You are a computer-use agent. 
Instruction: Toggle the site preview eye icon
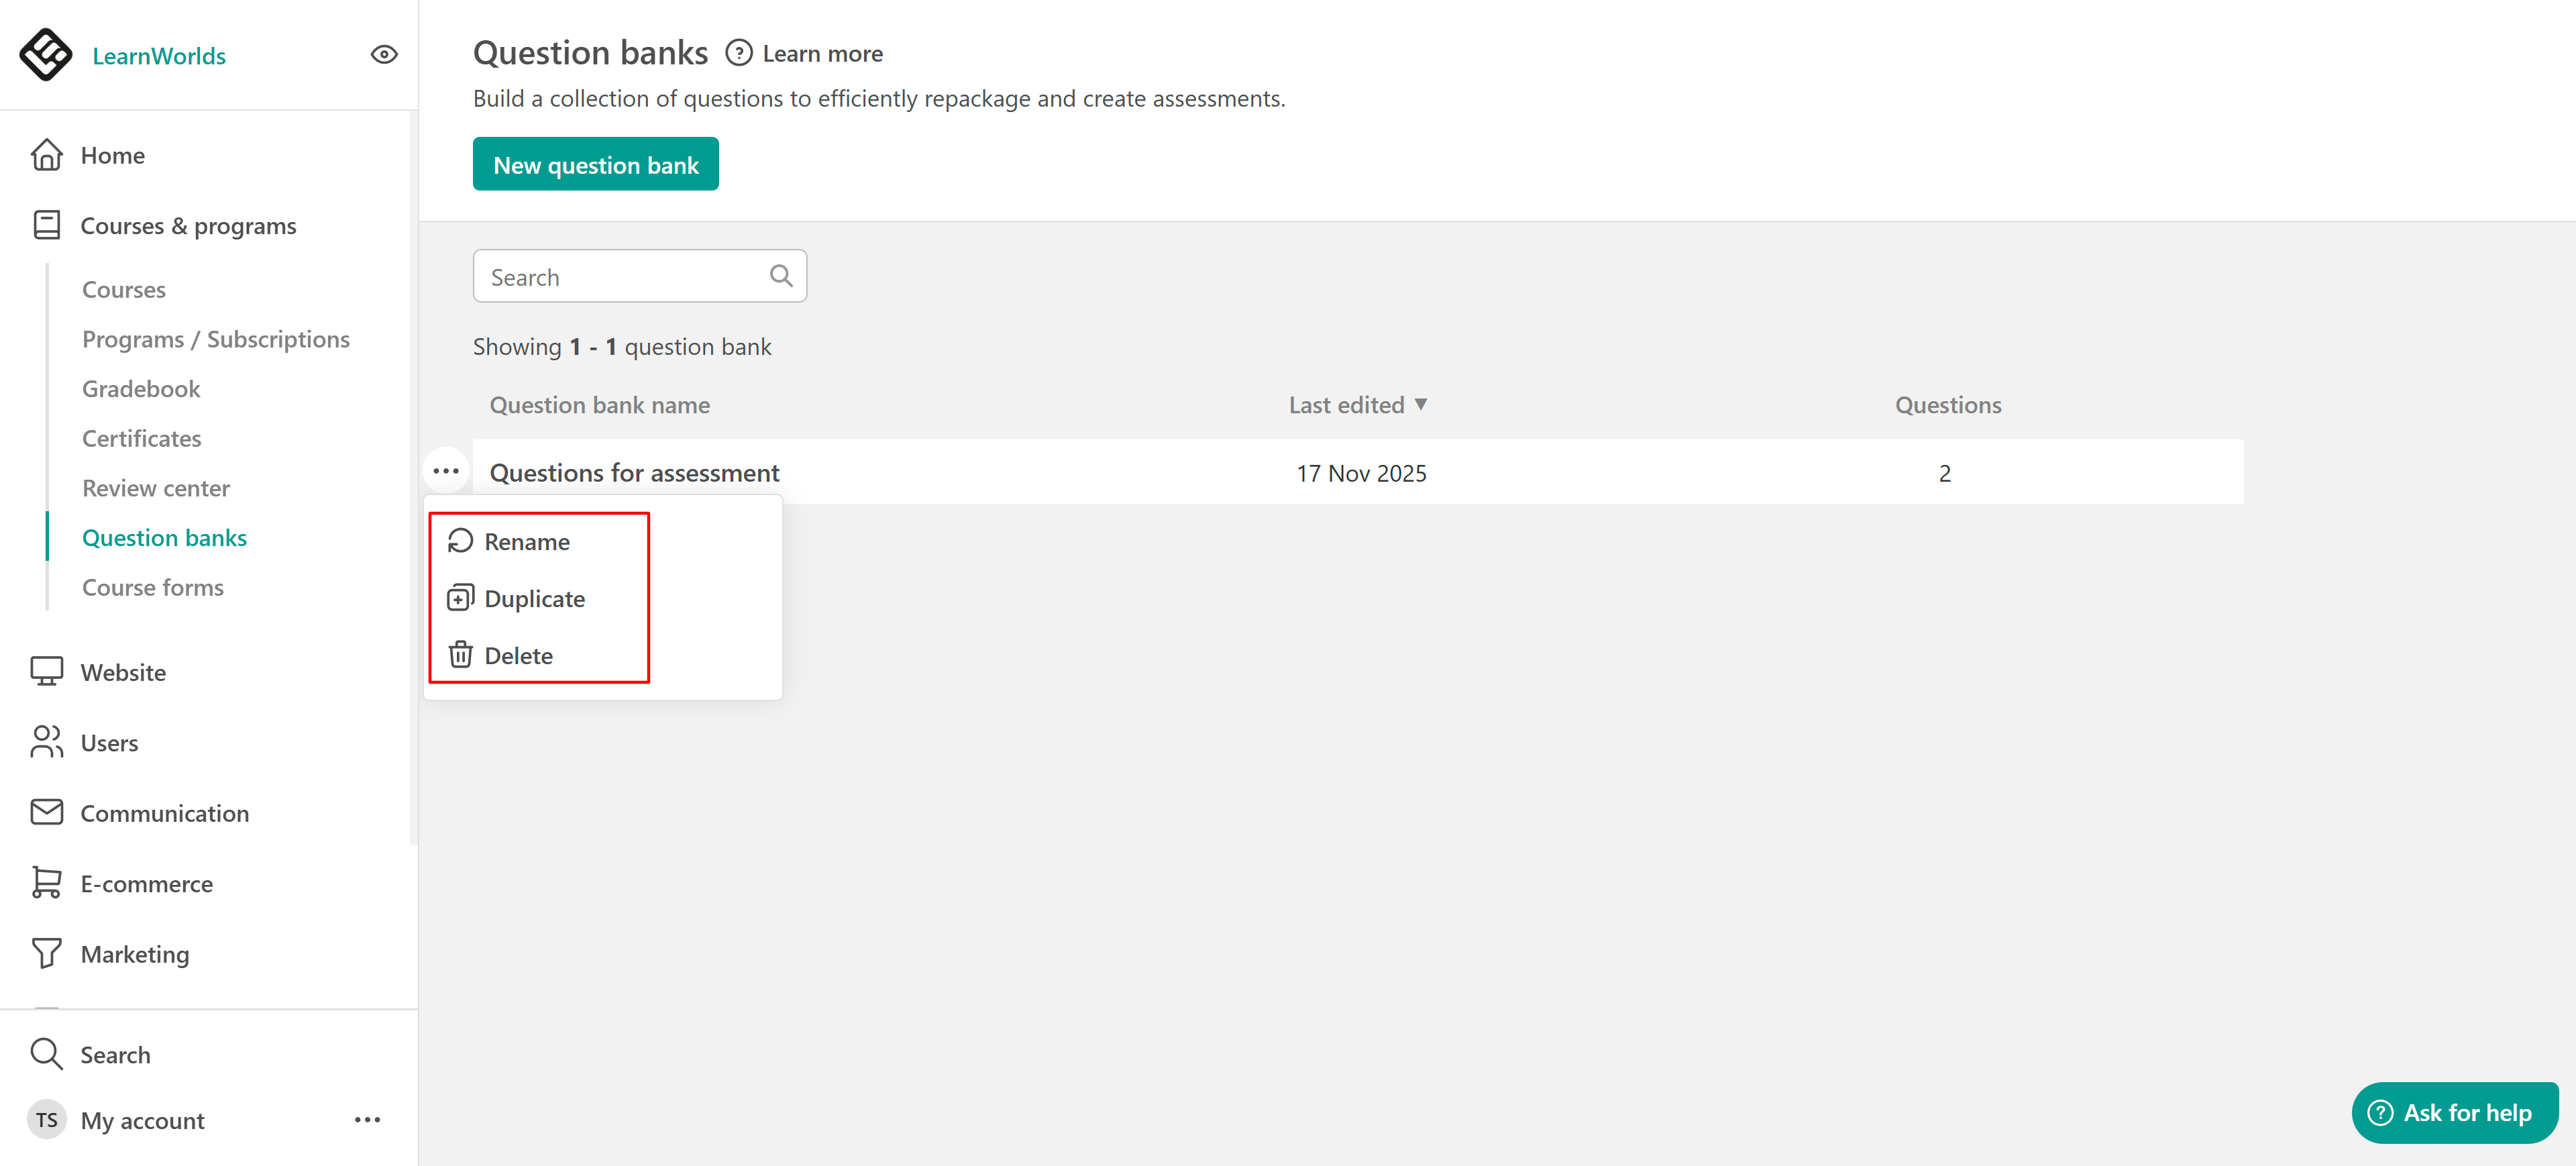pyautogui.click(x=384, y=55)
